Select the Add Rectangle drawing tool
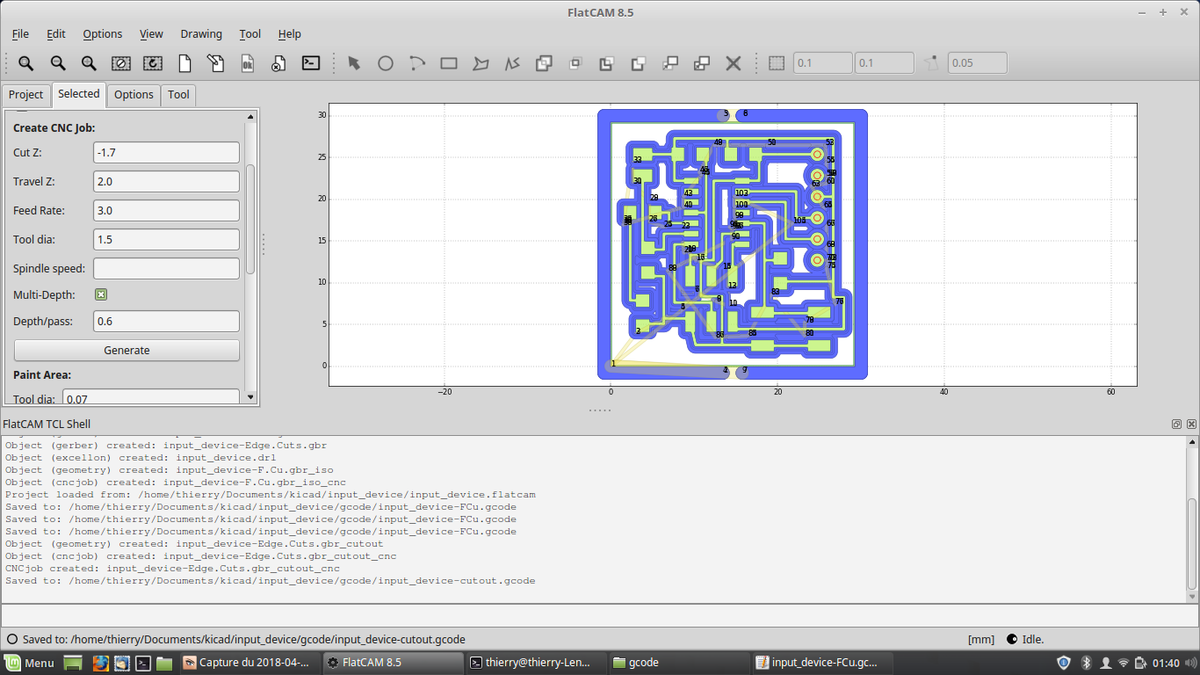This screenshot has width=1200, height=675. [x=449, y=63]
